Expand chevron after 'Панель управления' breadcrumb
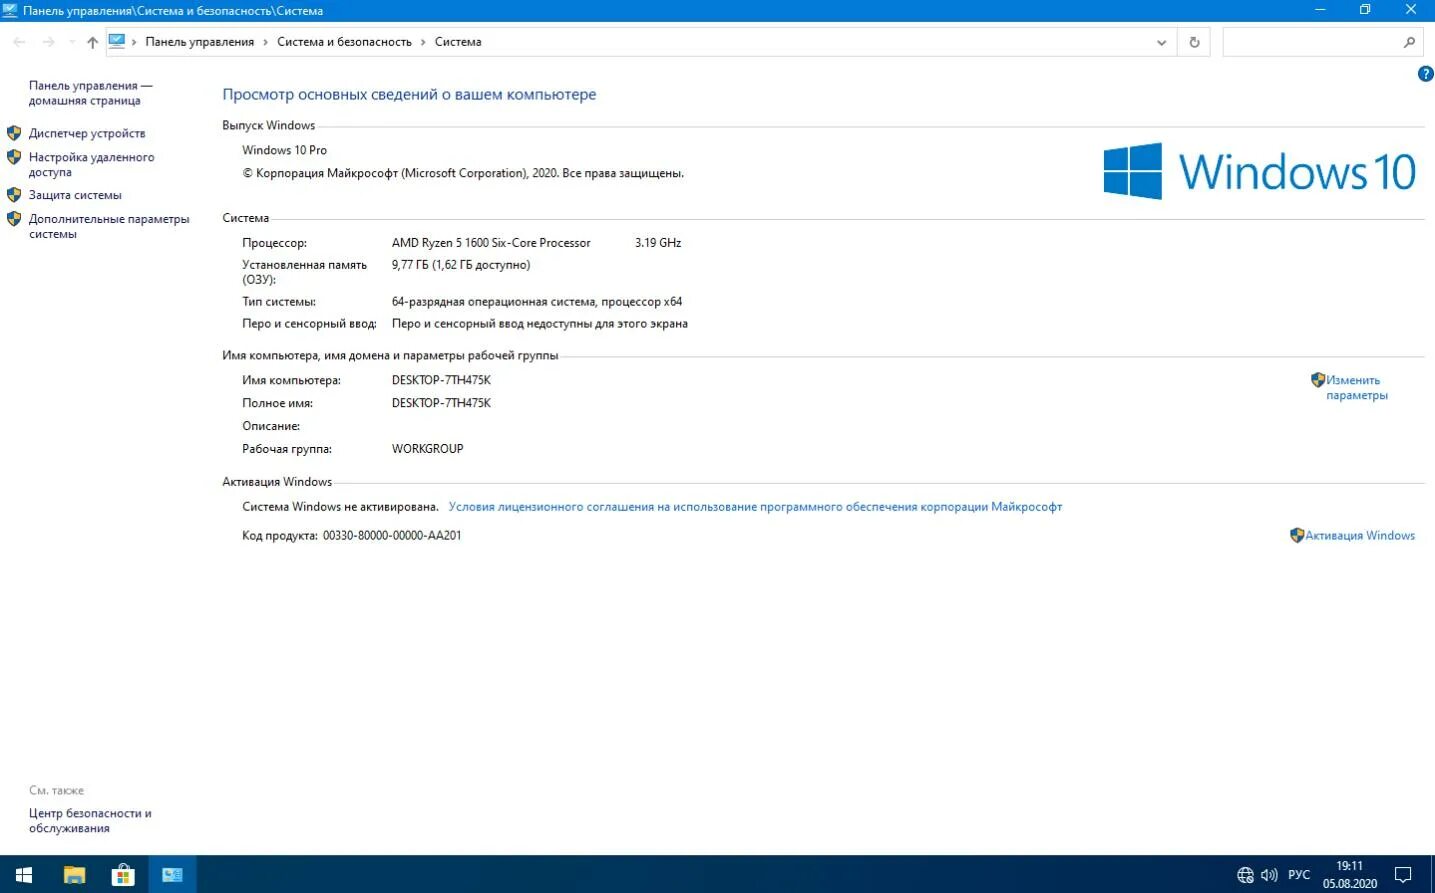1435x893 pixels. pyautogui.click(x=266, y=42)
